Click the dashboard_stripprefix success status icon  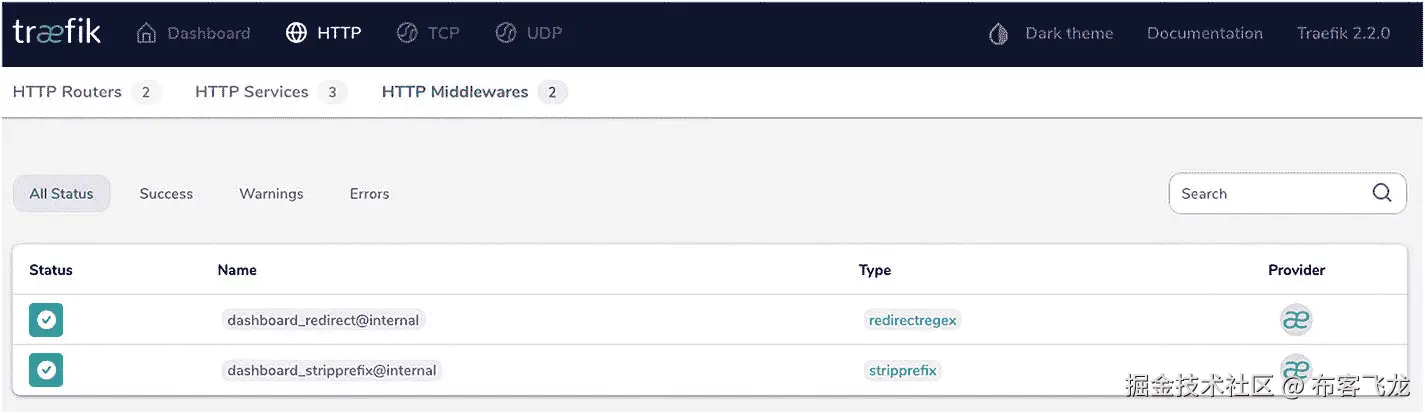tap(46, 370)
